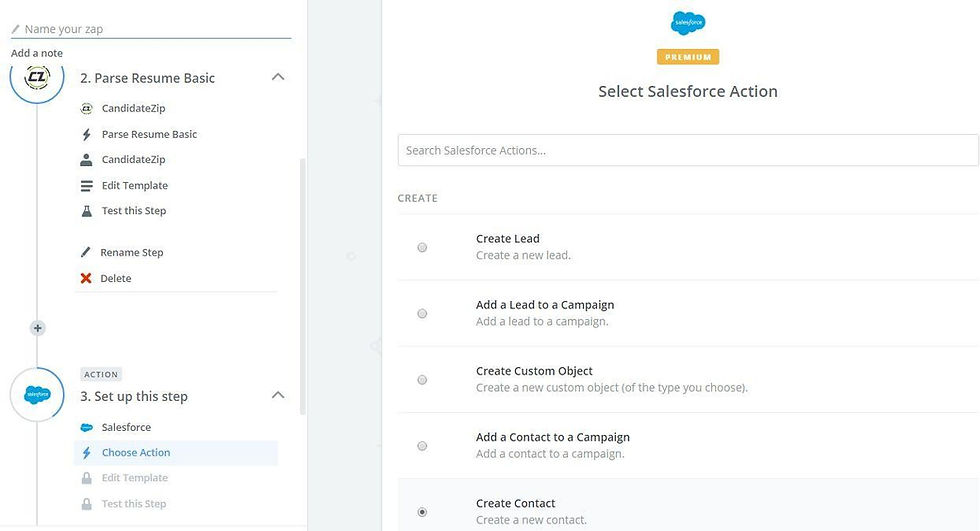Click lightning icon beside Choose Action
The image size is (980, 531).
[86, 453]
